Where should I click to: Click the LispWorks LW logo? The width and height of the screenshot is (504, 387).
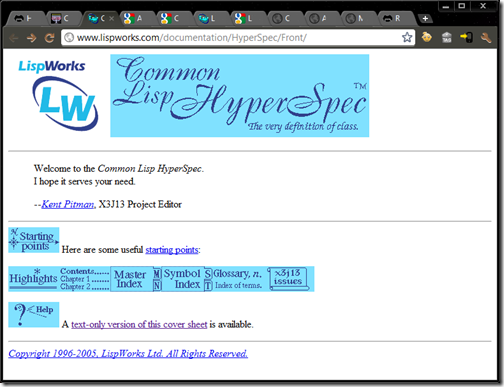pyautogui.click(x=58, y=95)
